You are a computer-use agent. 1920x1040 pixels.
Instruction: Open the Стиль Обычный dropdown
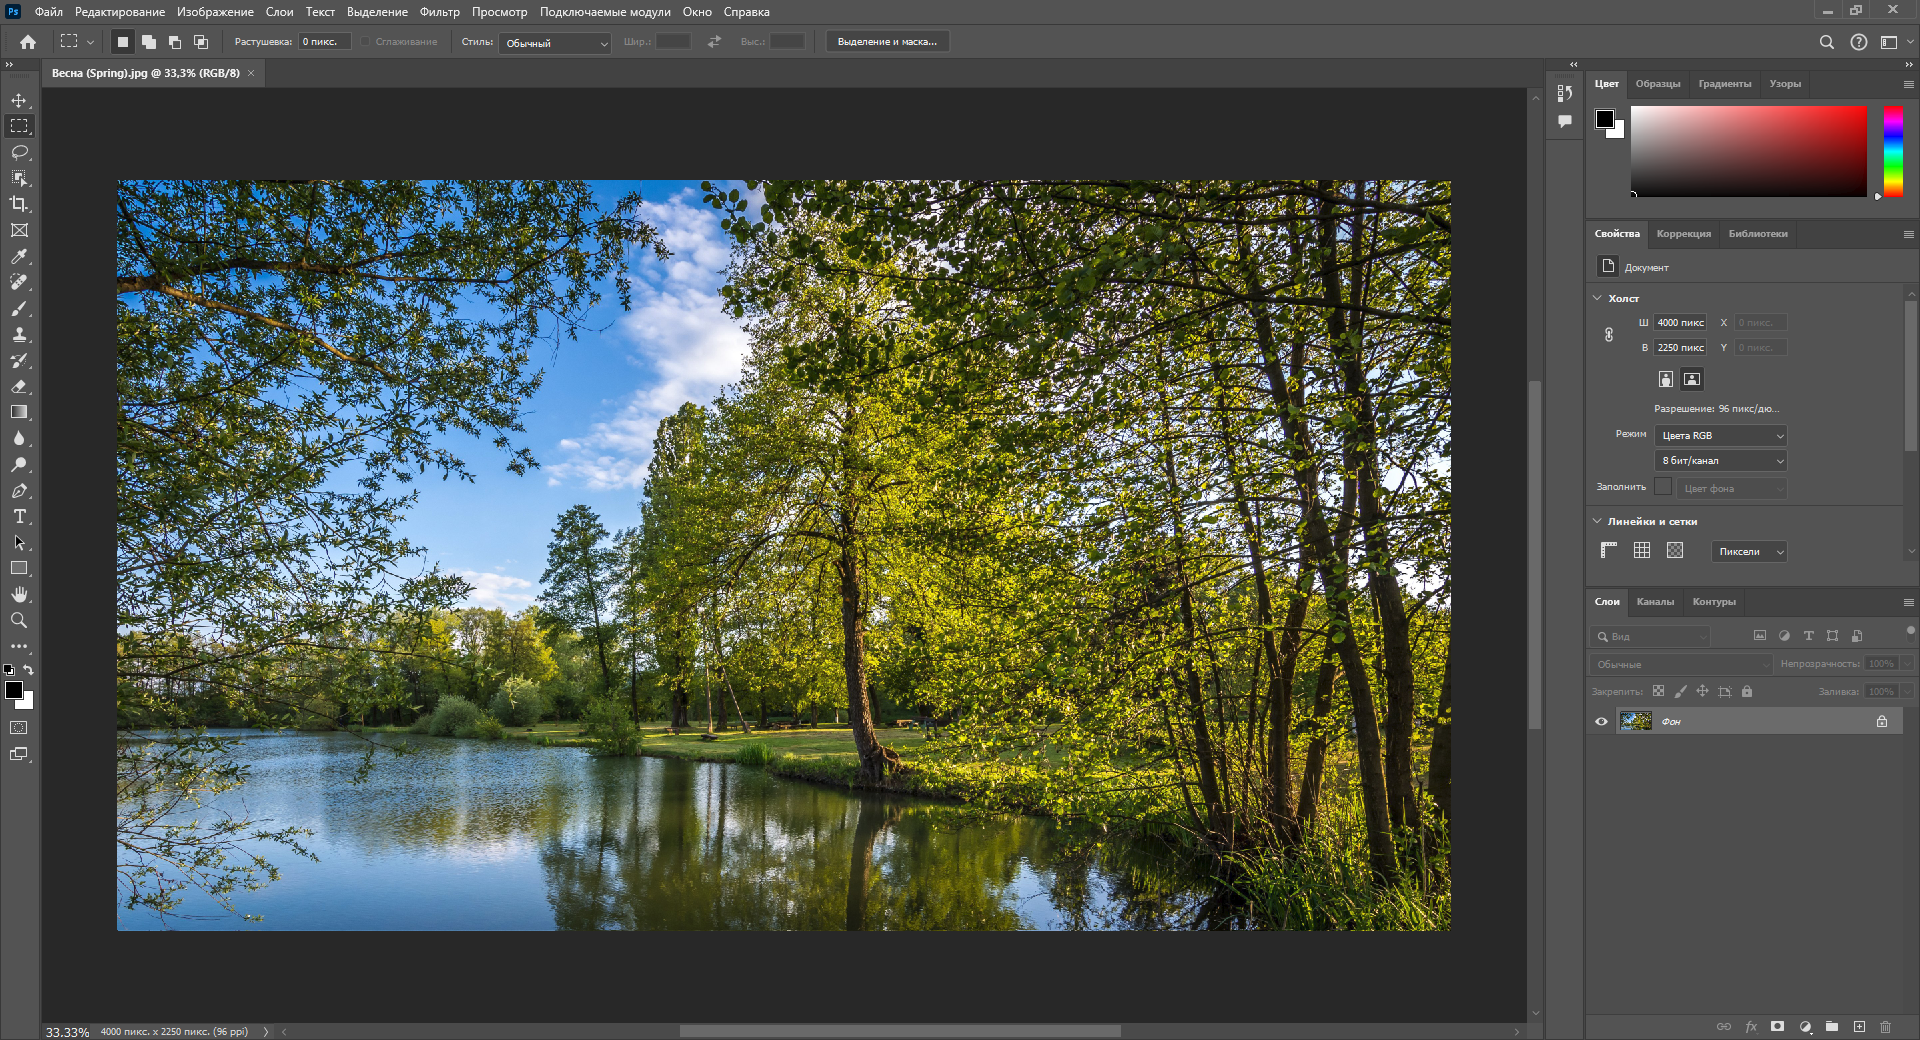pyautogui.click(x=555, y=43)
